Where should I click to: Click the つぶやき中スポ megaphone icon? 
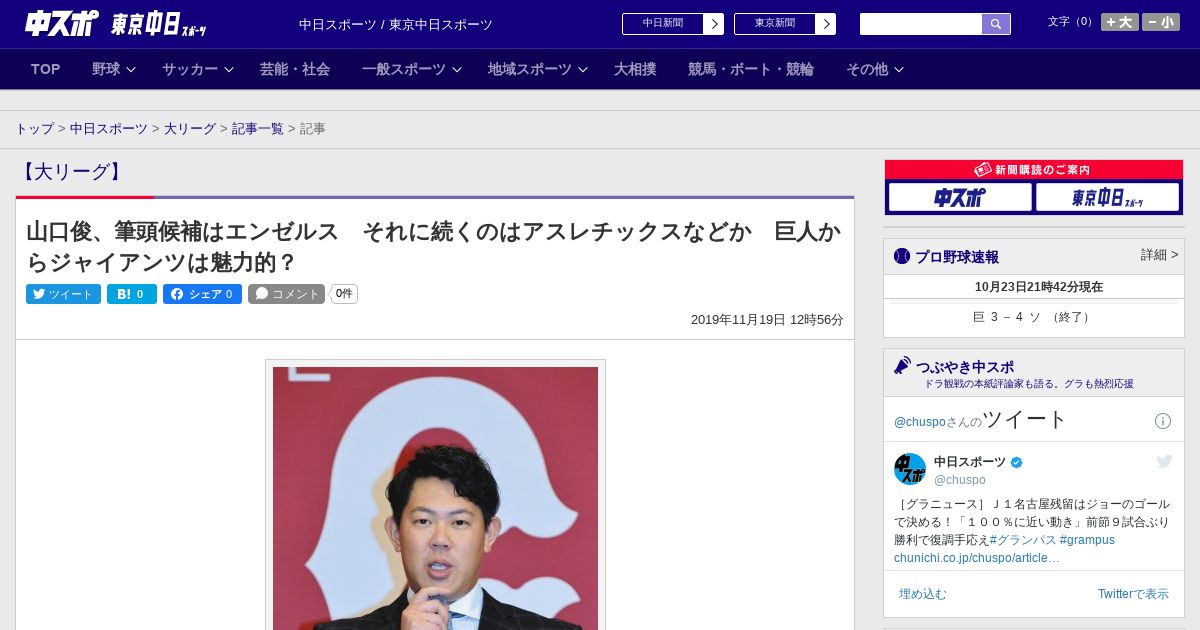(902, 366)
